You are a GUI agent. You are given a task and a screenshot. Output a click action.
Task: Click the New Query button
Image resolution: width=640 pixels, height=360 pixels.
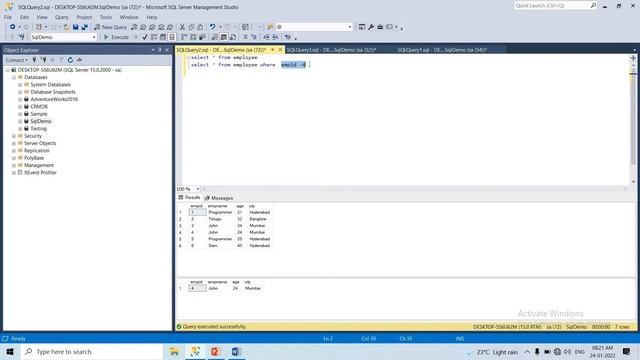110,27
